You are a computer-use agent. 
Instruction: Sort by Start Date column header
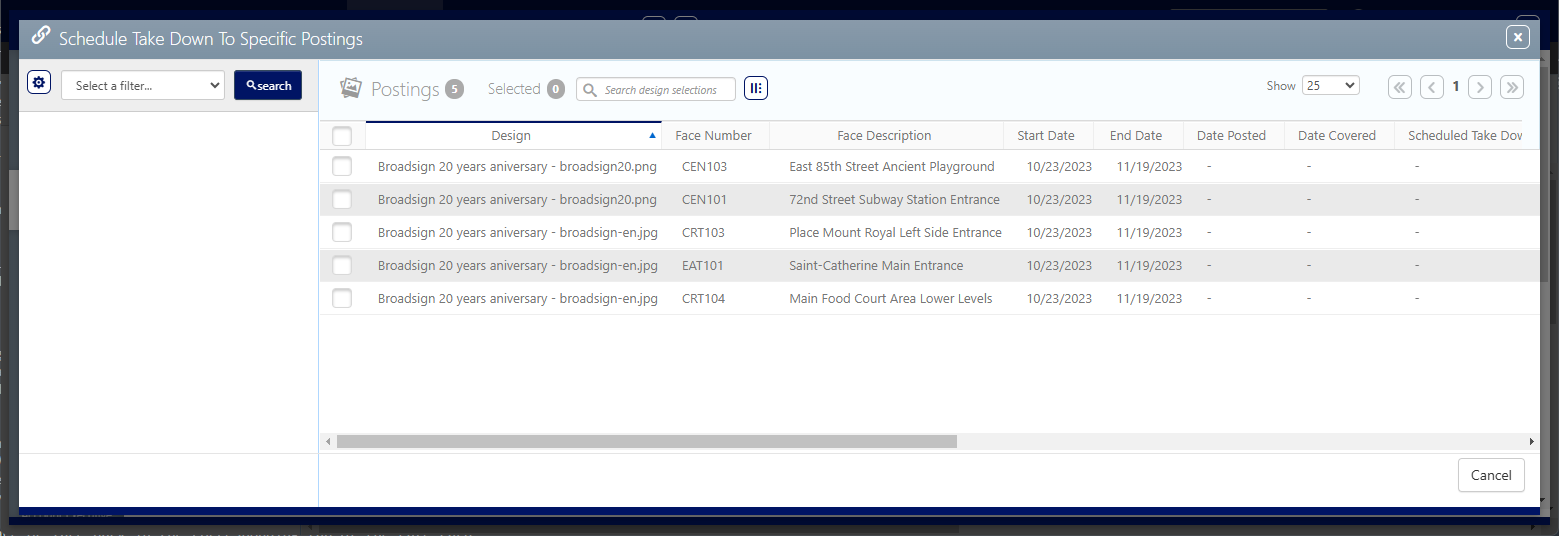click(x=1045, y=136)
